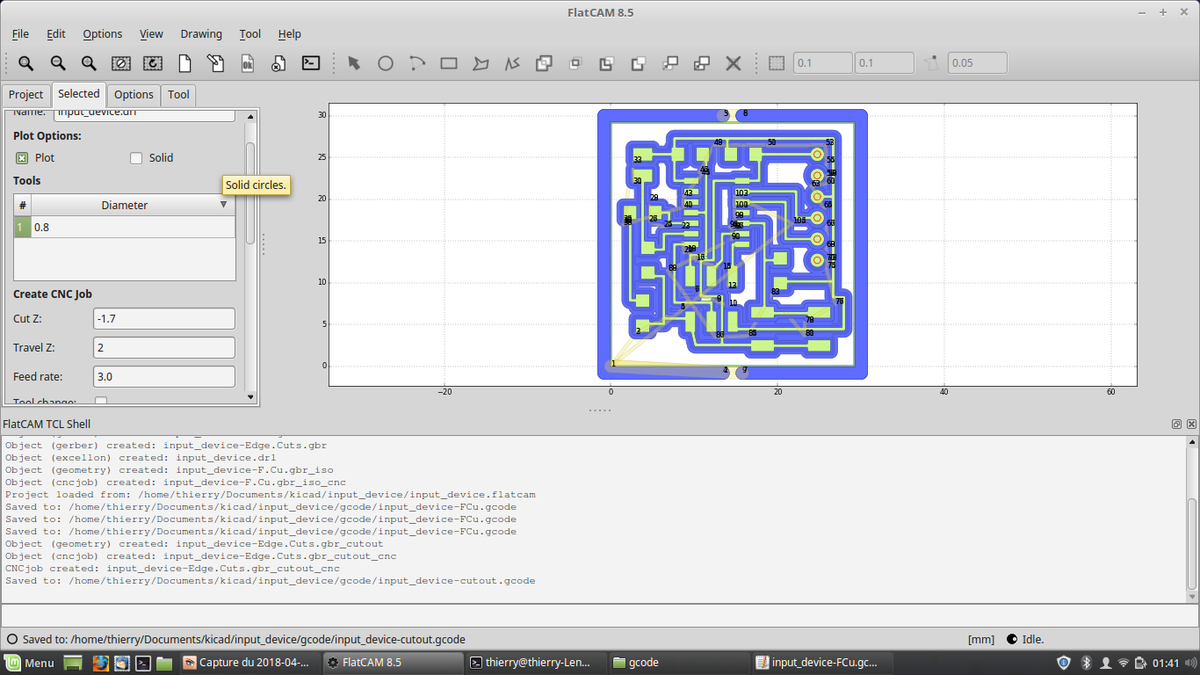The height and width of the screenshot is (675, 1200).
Task: Switch to the Project tab
Action: tap(26, 94)
